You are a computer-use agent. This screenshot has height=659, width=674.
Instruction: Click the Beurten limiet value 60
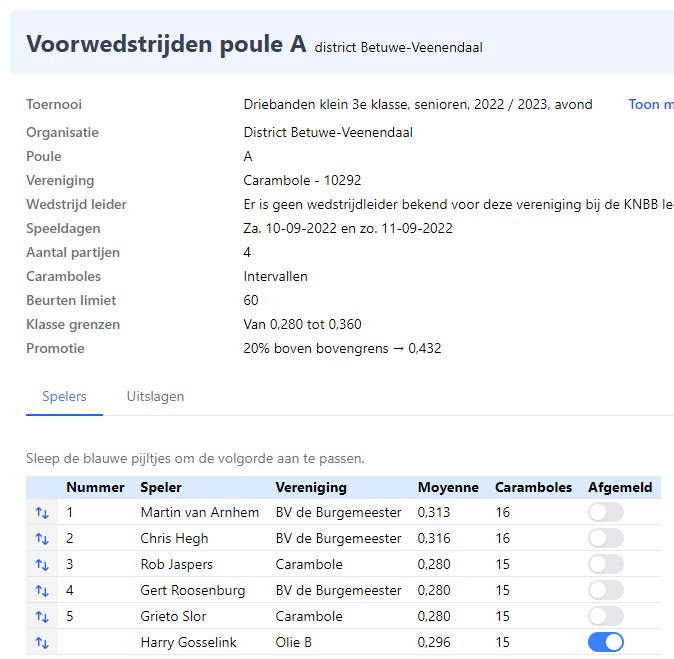click(x=251, y=300)
